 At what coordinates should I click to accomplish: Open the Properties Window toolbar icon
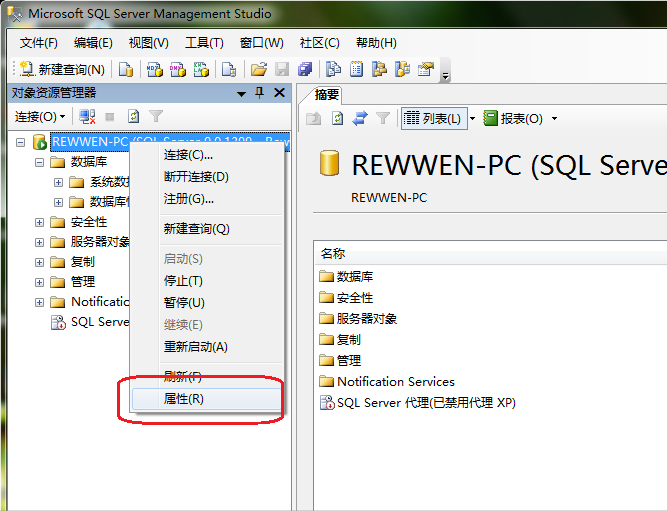point(425,69)
